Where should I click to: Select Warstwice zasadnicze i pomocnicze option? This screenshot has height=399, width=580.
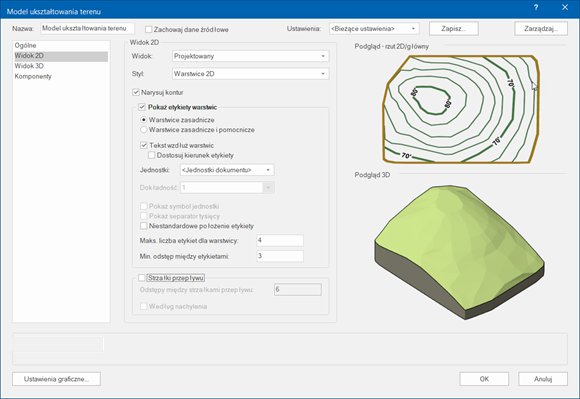(x=144, y=130)
